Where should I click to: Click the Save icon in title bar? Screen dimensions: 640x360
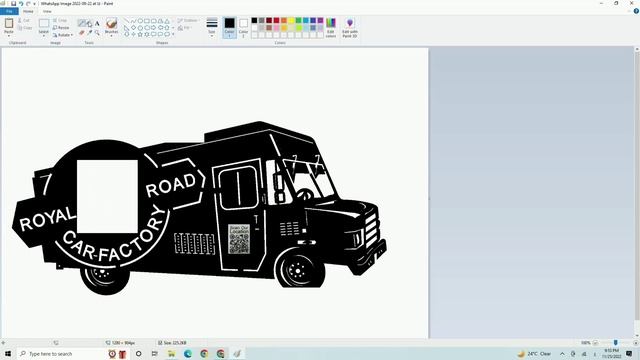(x=13, y=4)
